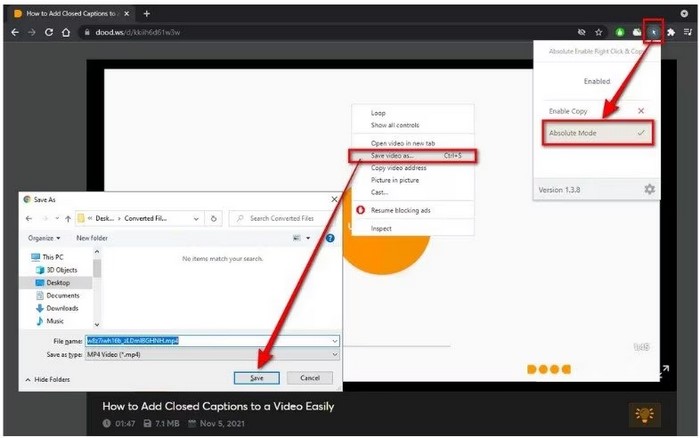Go back using browser back arrow
This screenshot has width=700, height=438.
point(15,32)
